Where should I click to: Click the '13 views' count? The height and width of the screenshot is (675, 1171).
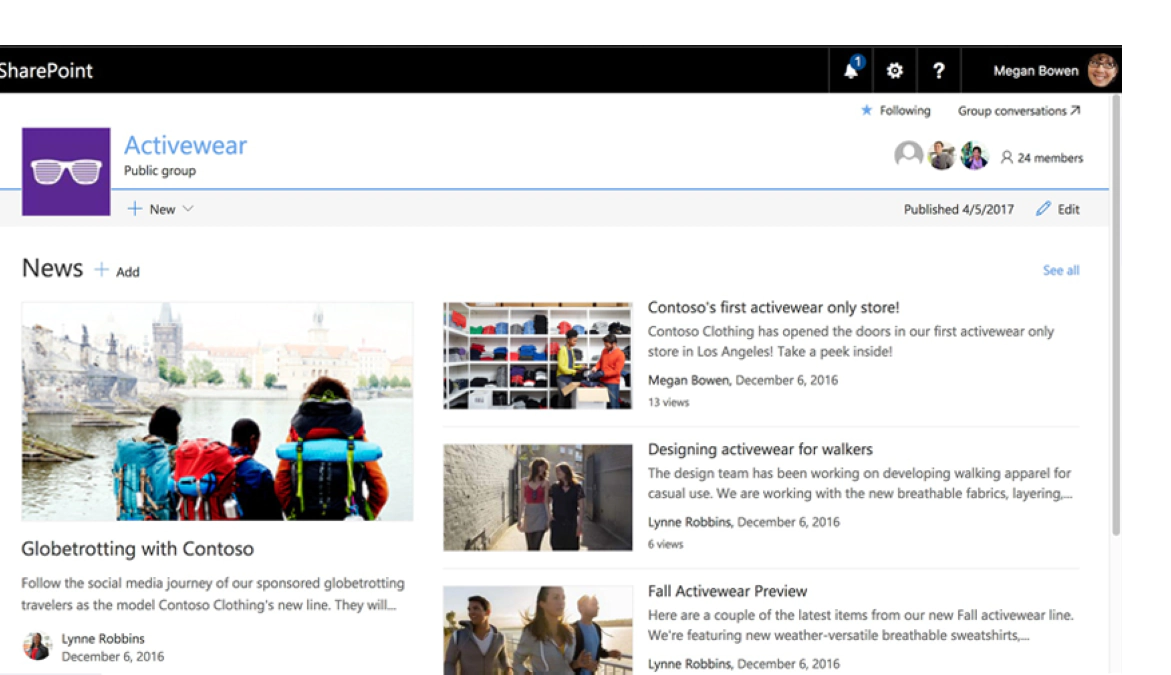pos(668,402)
